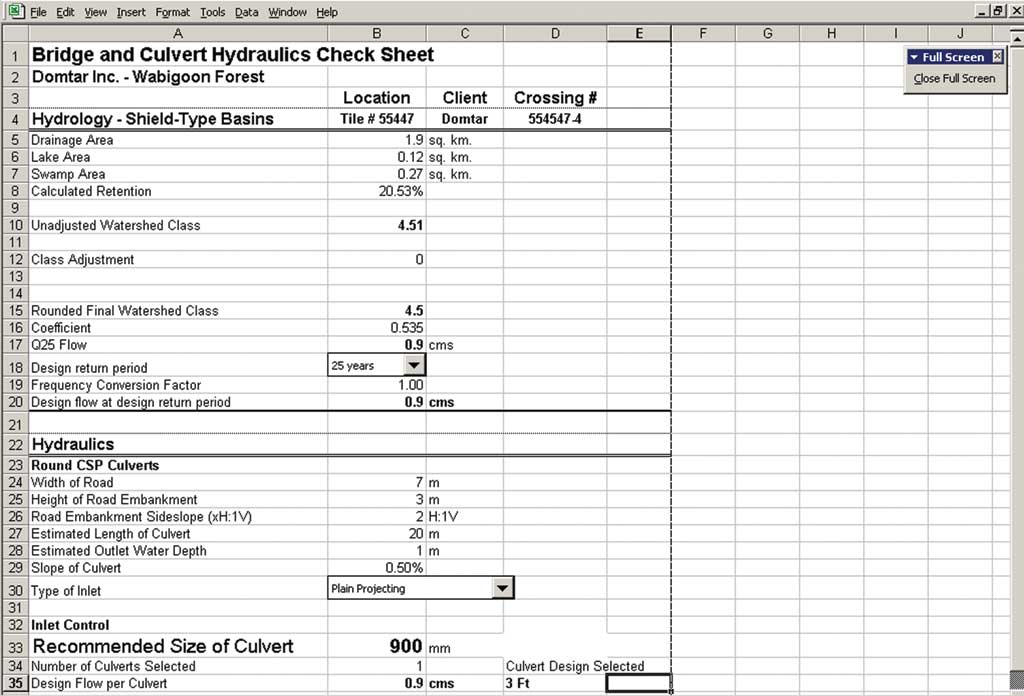Click the Coefficient value 0.535
Image resolution: width=1024 pixels, height=696 pixels.
[x=377, y=328]
